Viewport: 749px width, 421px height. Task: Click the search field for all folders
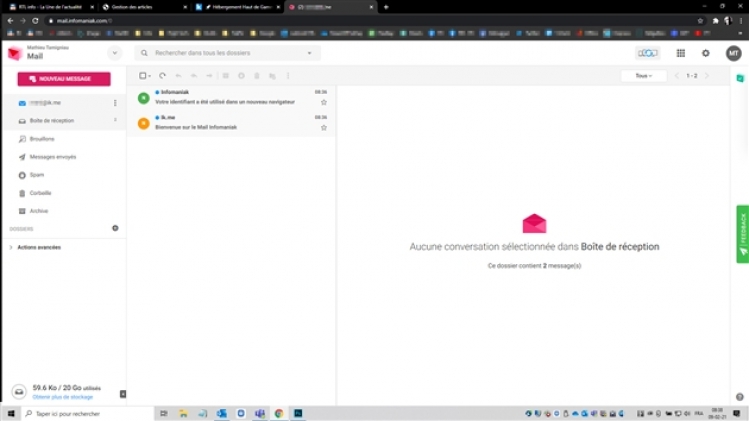pos(227,53)
